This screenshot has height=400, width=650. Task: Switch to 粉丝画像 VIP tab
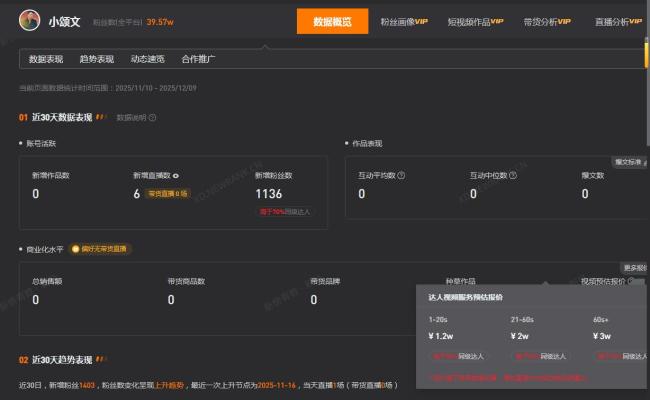click(x=404, y=21)
